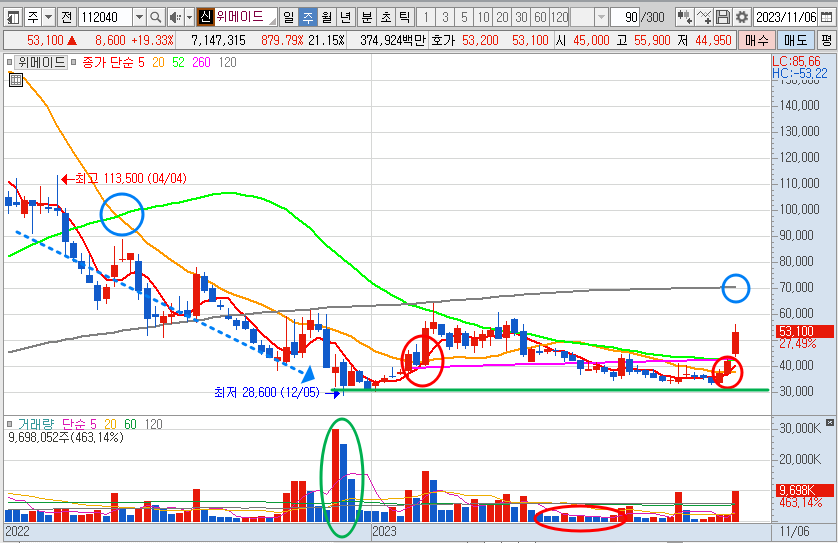Click the 매도 sell button
Screen dimensions: 838x543
pos(795,40)
